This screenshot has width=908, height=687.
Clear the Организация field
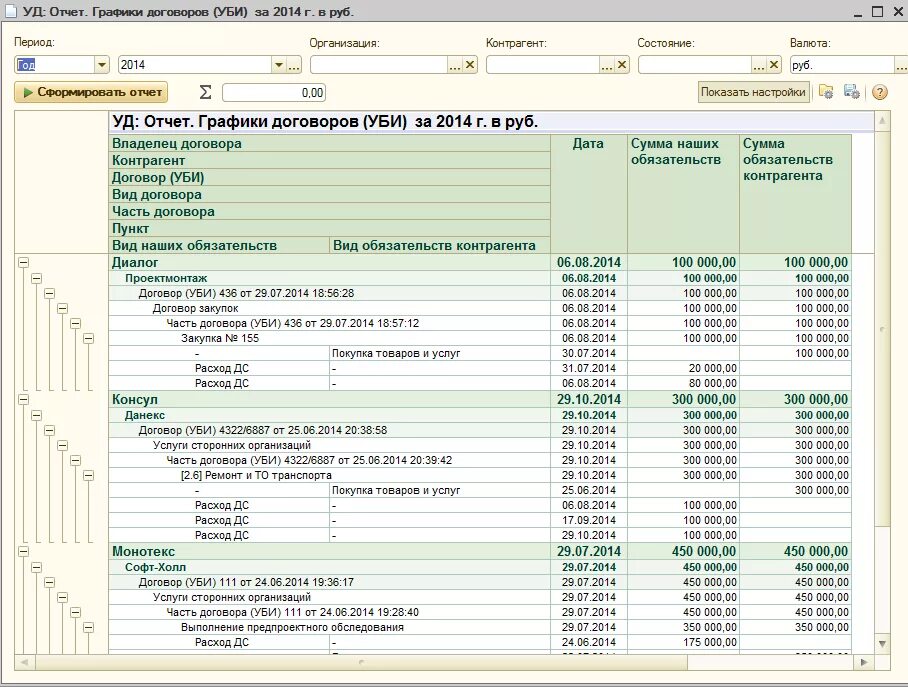pyautogui.click(x=470, y=65)
